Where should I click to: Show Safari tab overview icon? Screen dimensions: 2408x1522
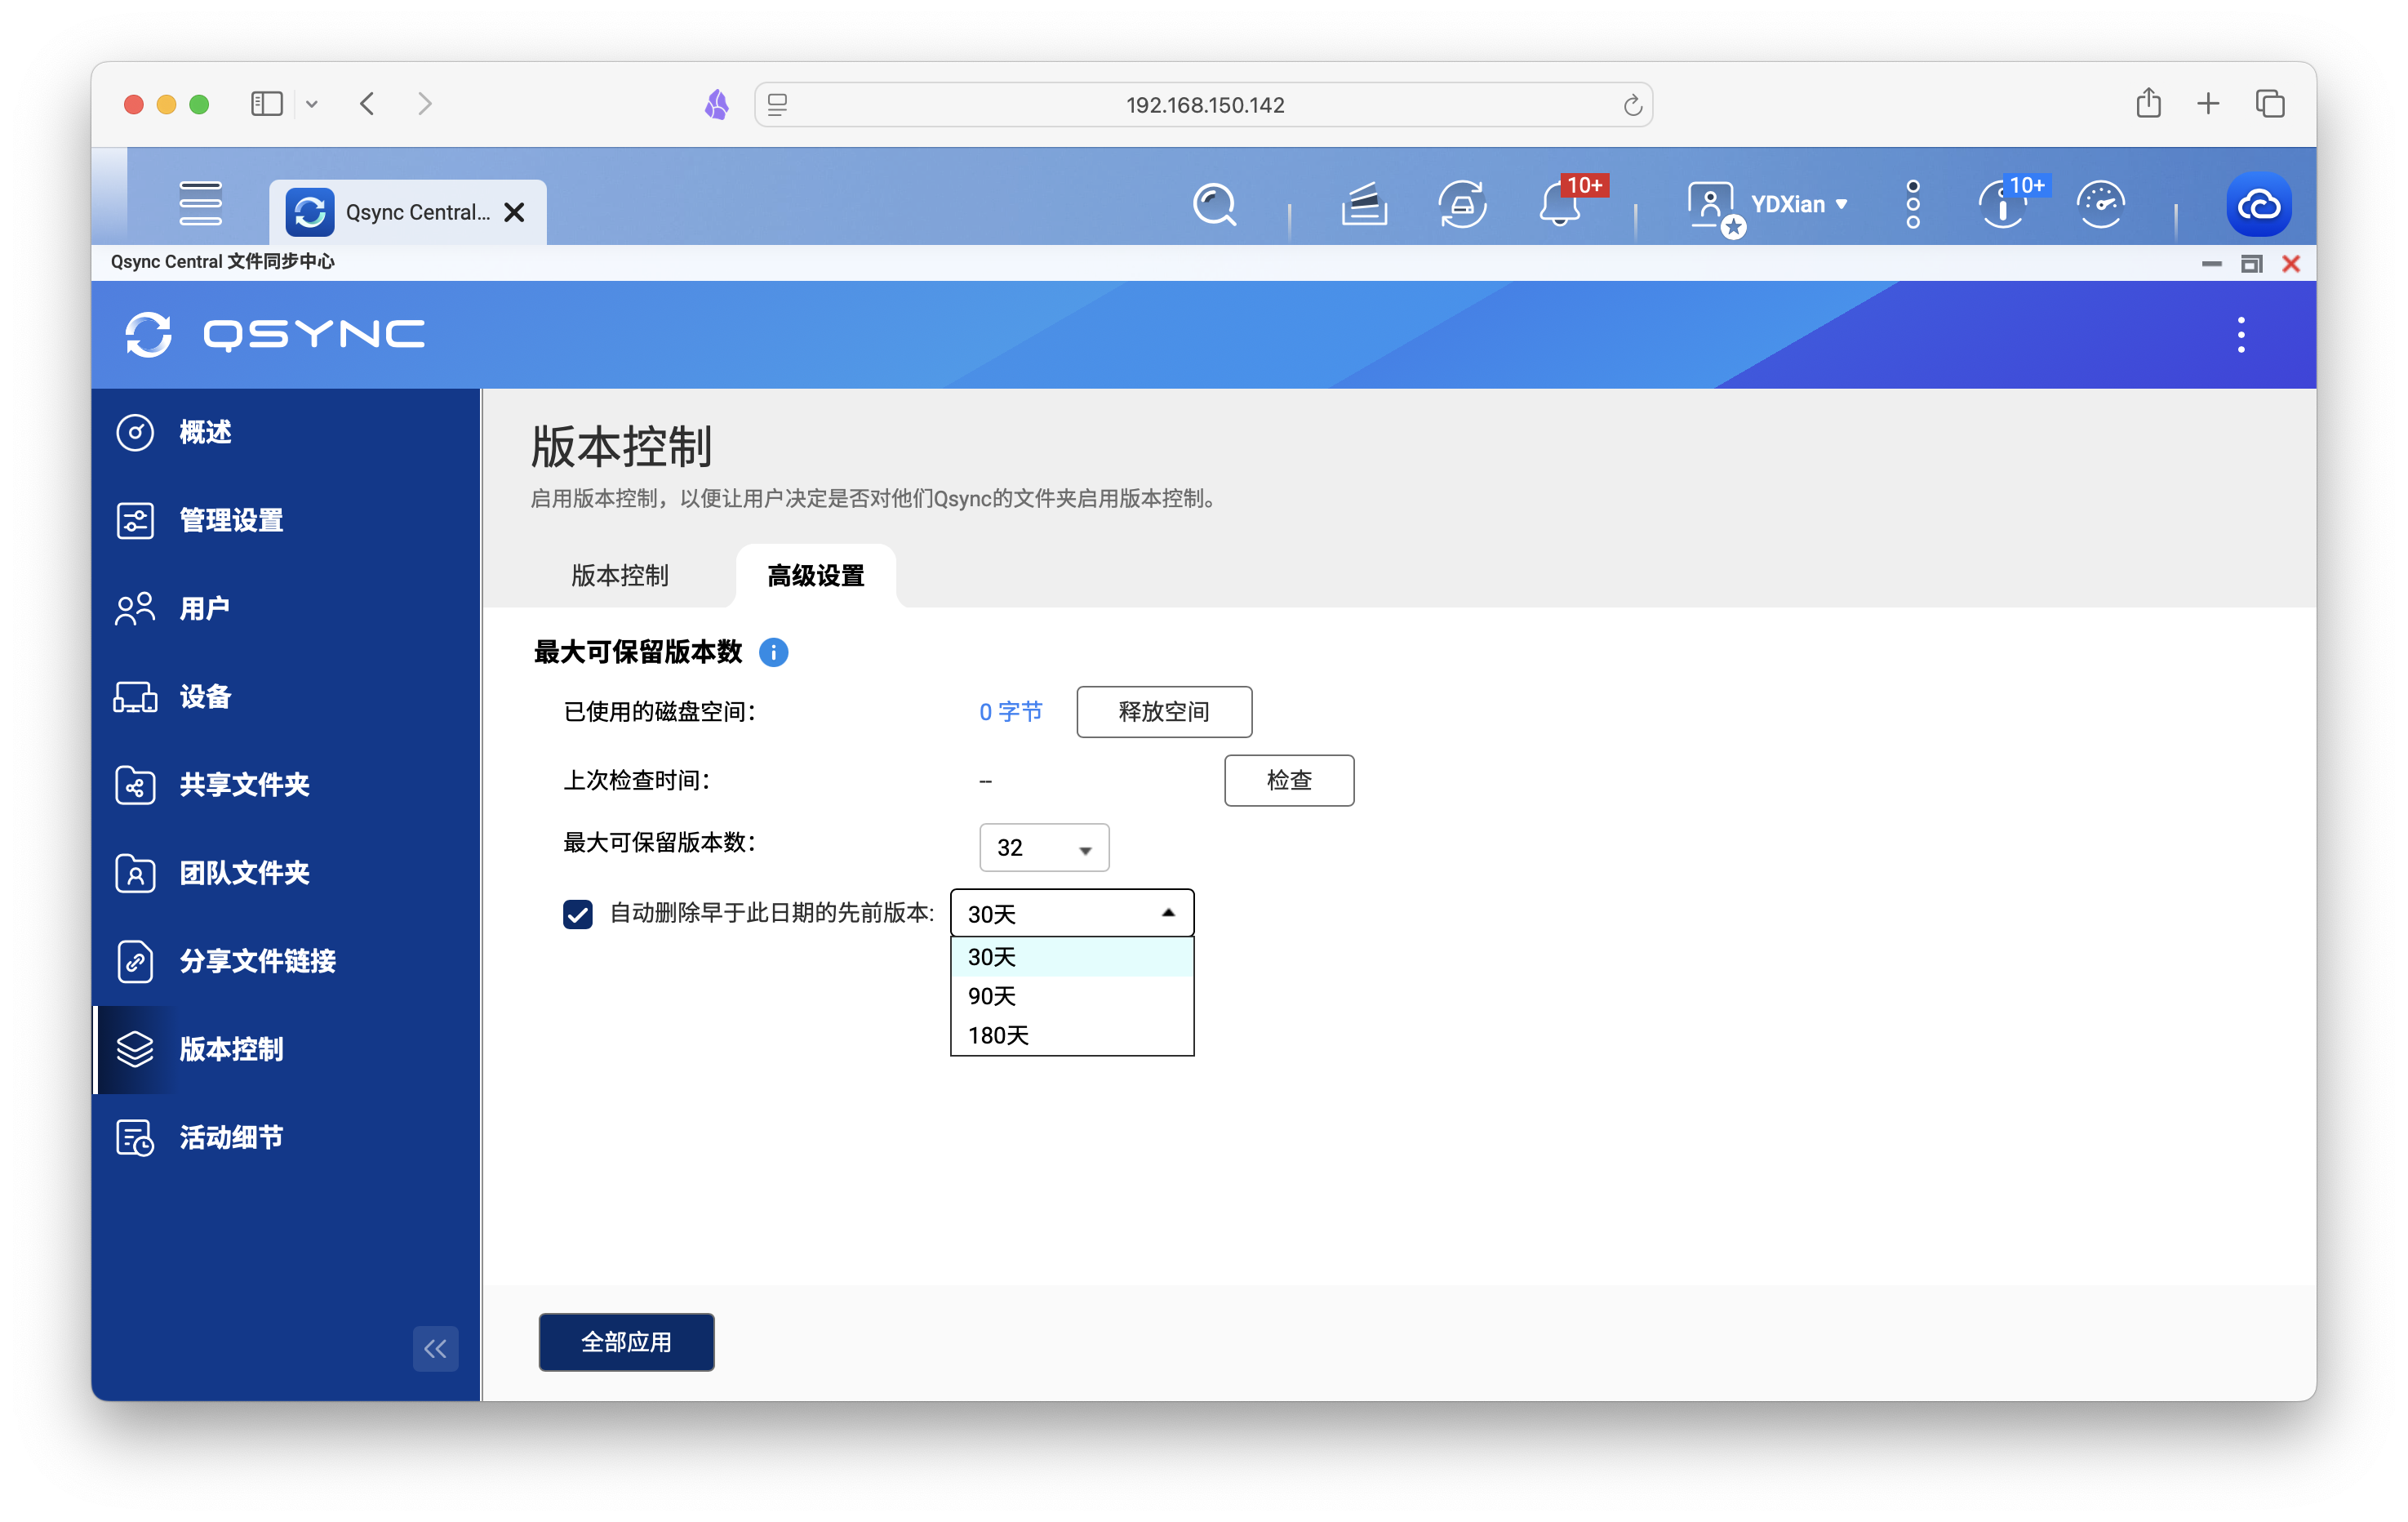coord(2269,103)
